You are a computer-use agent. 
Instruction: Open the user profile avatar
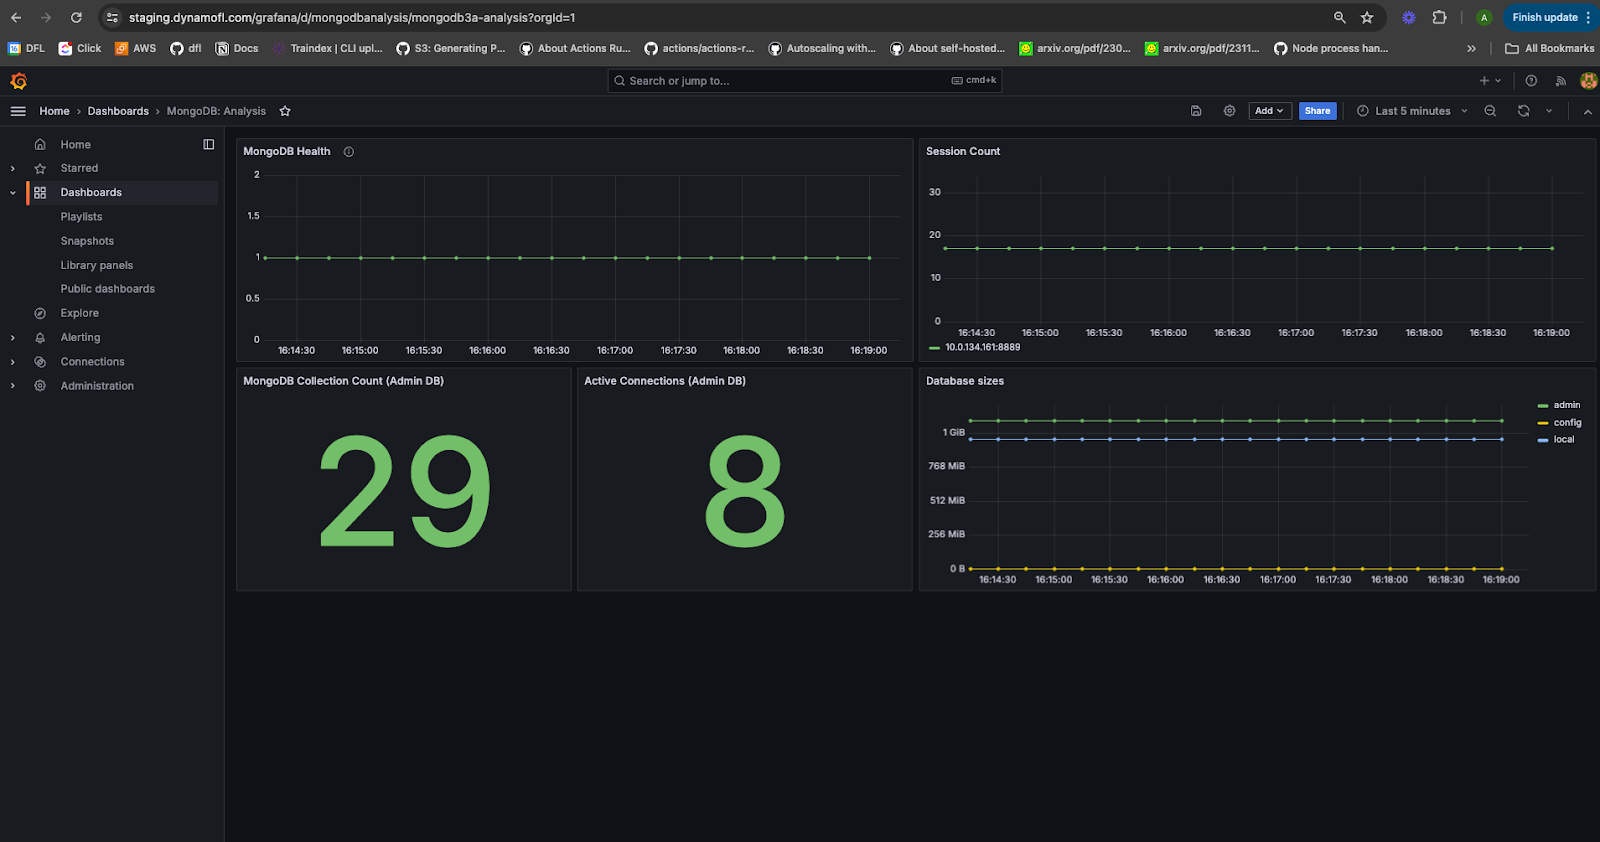pos(1588,81)
